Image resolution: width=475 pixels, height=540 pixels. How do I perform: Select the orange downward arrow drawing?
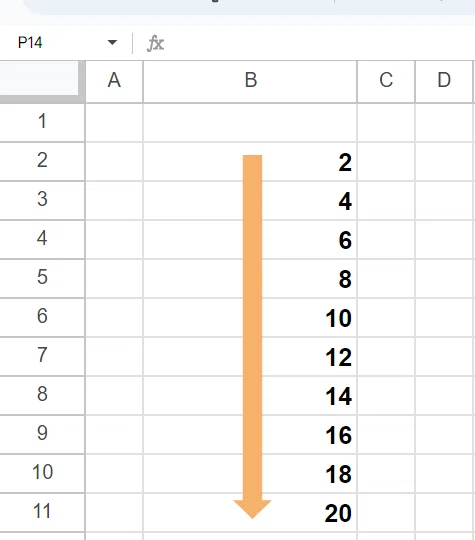tap(252, 336)
